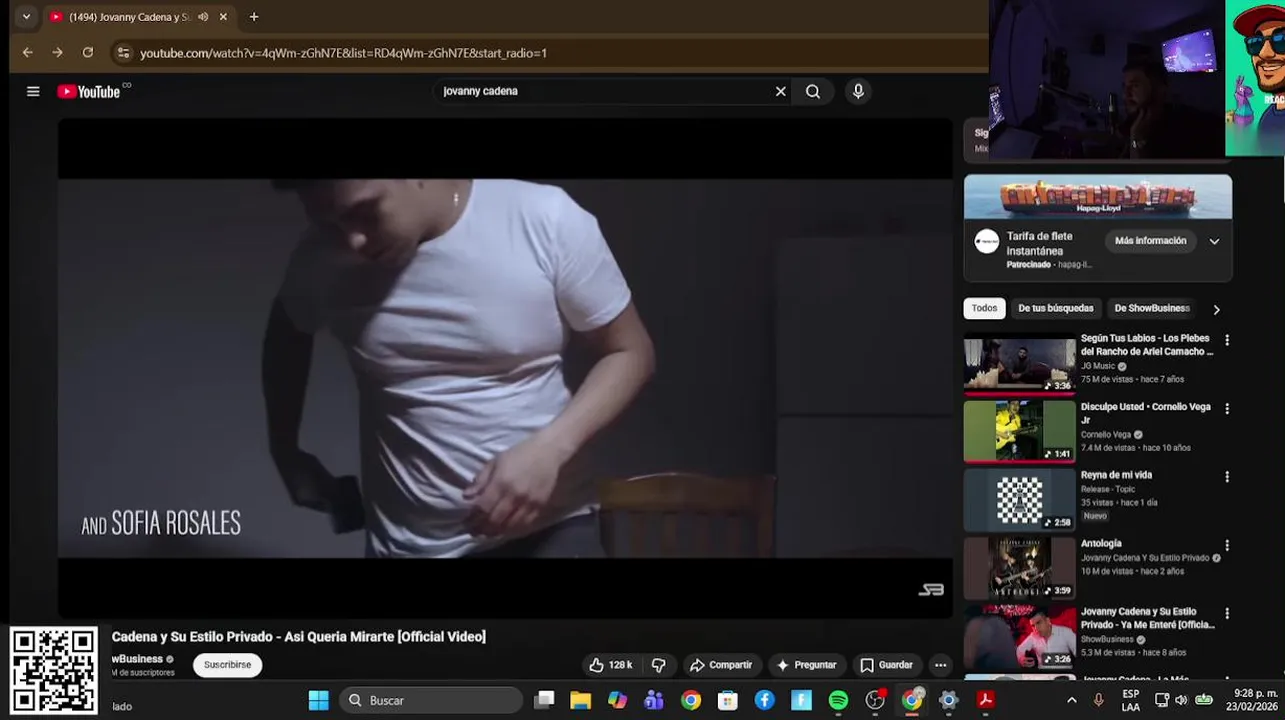The image size is (1285, 720).
Task: Open Facebook app from the taskbar
Action: (x=764, y=700)
